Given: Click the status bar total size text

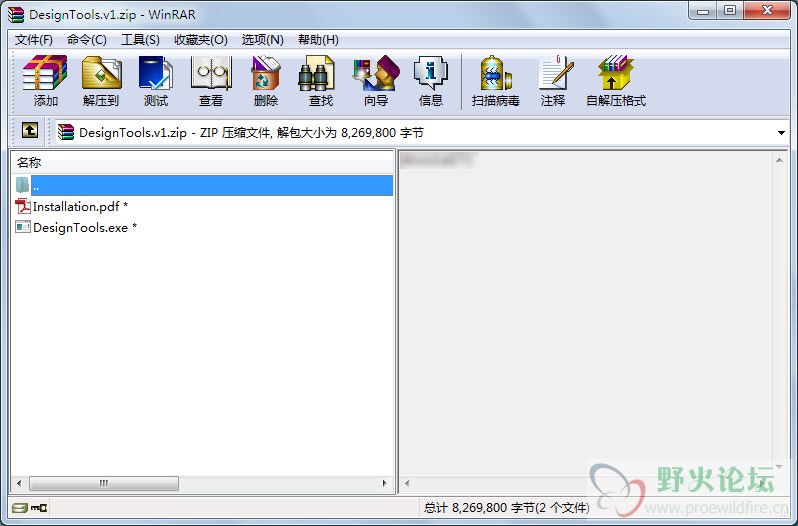Looking at the screenshot, I should pyautogui.click(x=506, y=507).
